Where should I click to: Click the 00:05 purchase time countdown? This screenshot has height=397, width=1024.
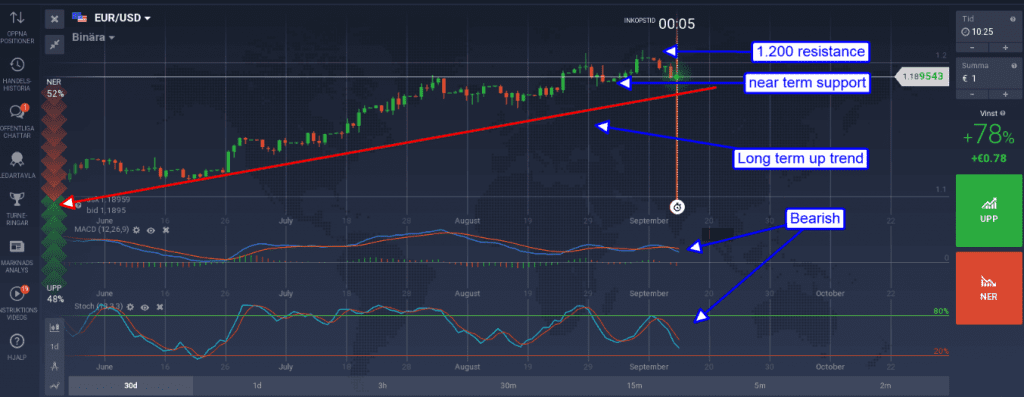677,24
